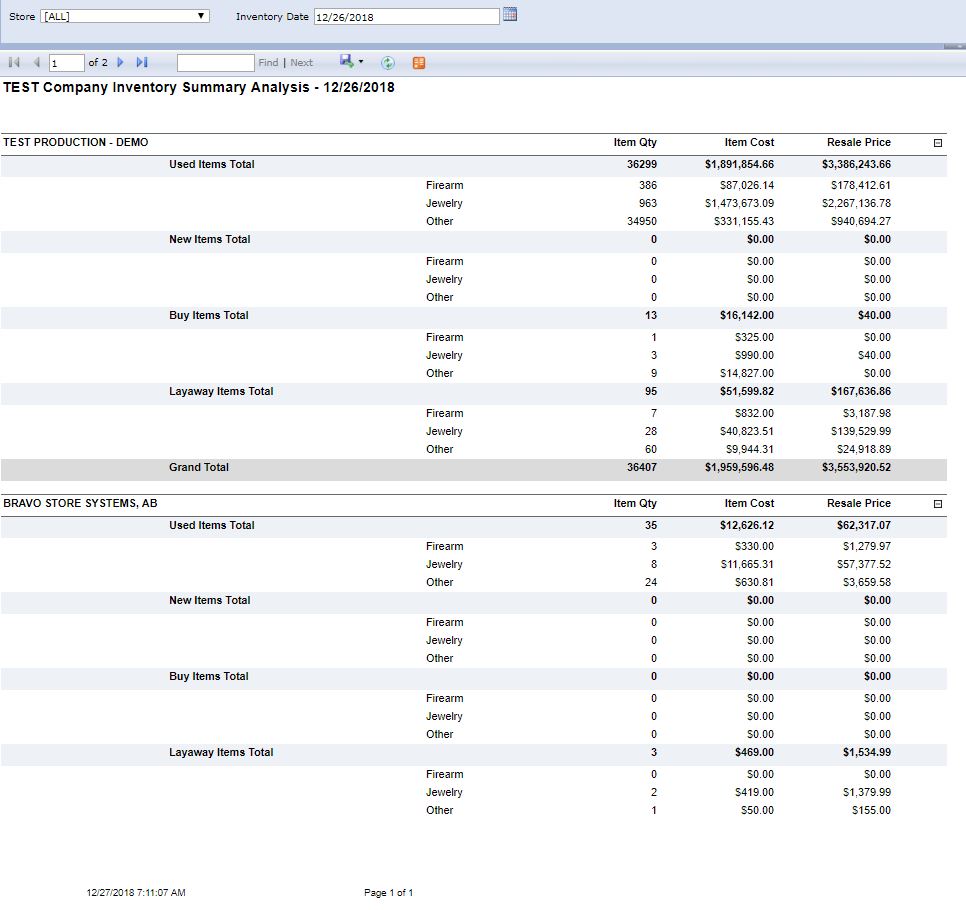
Task: Open the export save icon
Action: pyautogui.click(x=347, y=61)
